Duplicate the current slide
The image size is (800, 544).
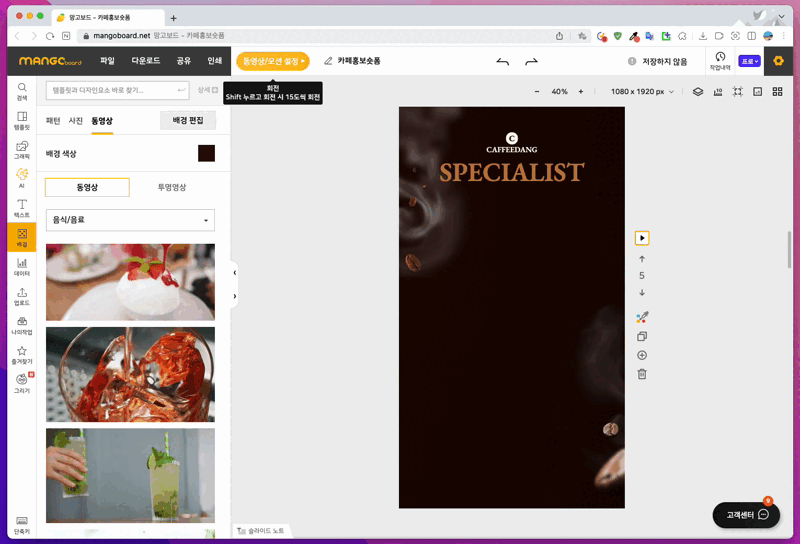click(642, 336)
